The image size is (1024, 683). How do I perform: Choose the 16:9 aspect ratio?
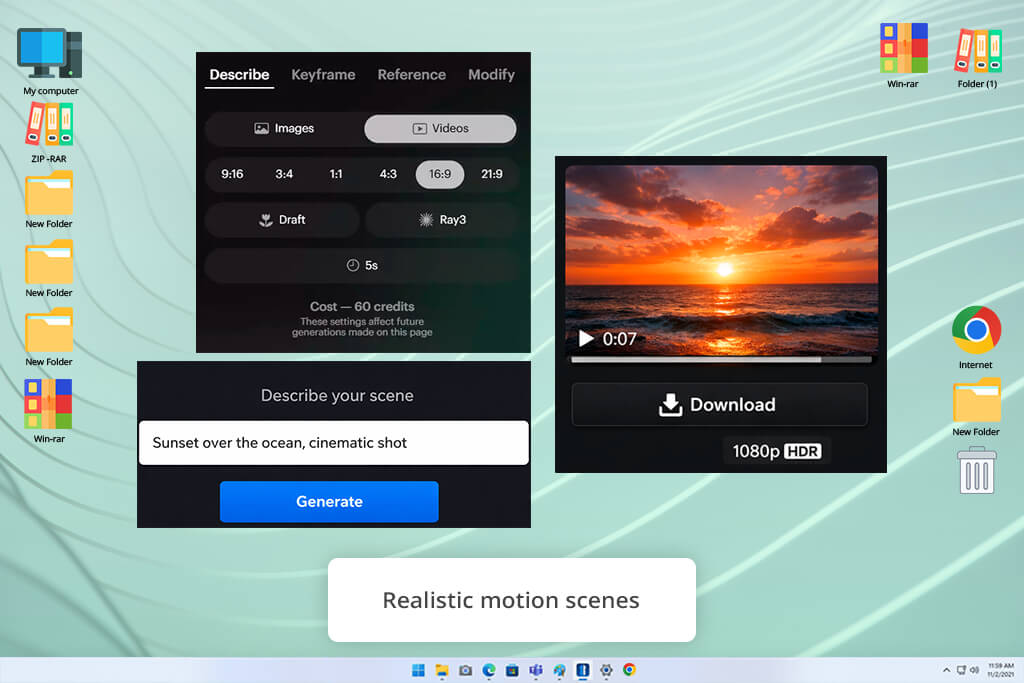(440, 174)
